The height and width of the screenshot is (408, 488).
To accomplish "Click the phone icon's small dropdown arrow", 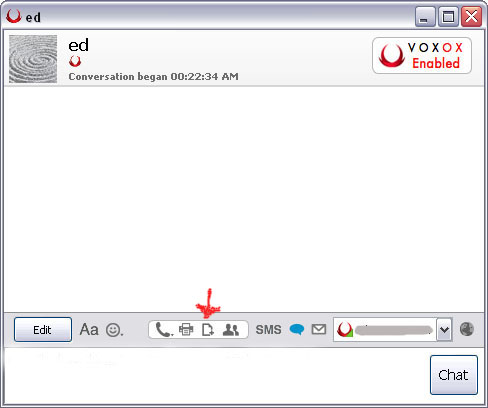I will (172, 334).
